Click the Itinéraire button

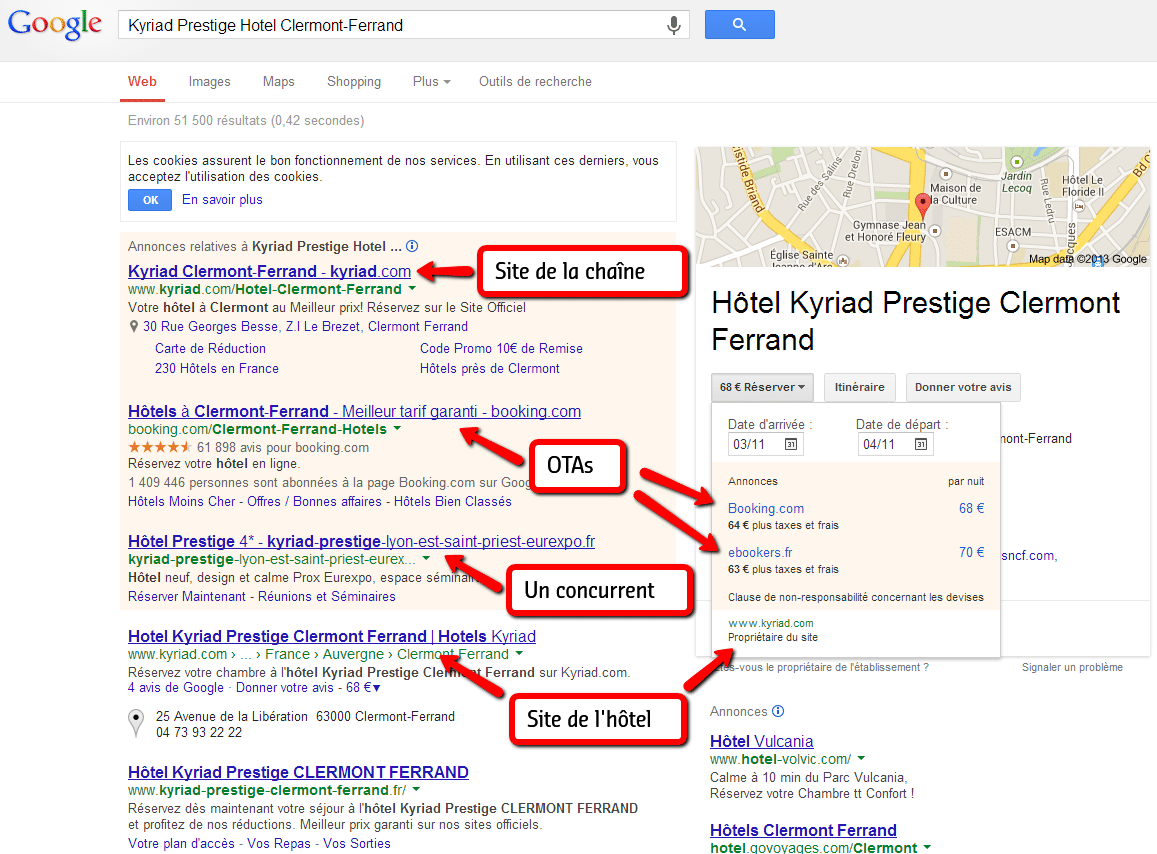pyautogui.click(x=860, y=387)
